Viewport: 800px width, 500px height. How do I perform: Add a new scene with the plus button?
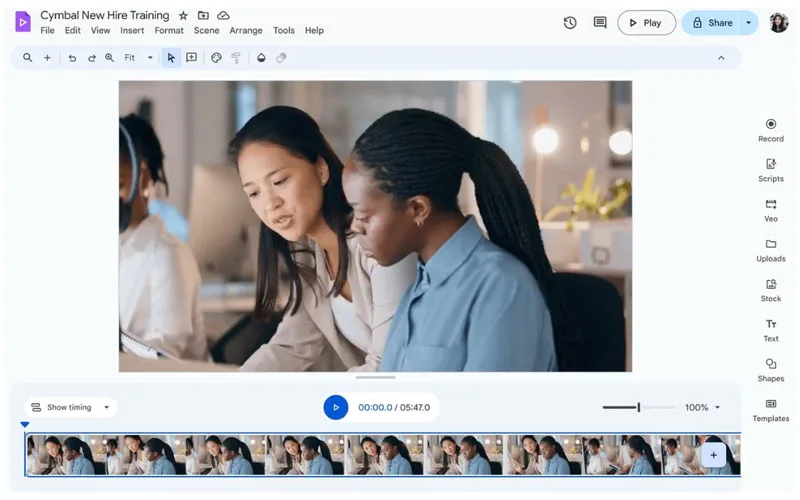click(x=713, y=455)
